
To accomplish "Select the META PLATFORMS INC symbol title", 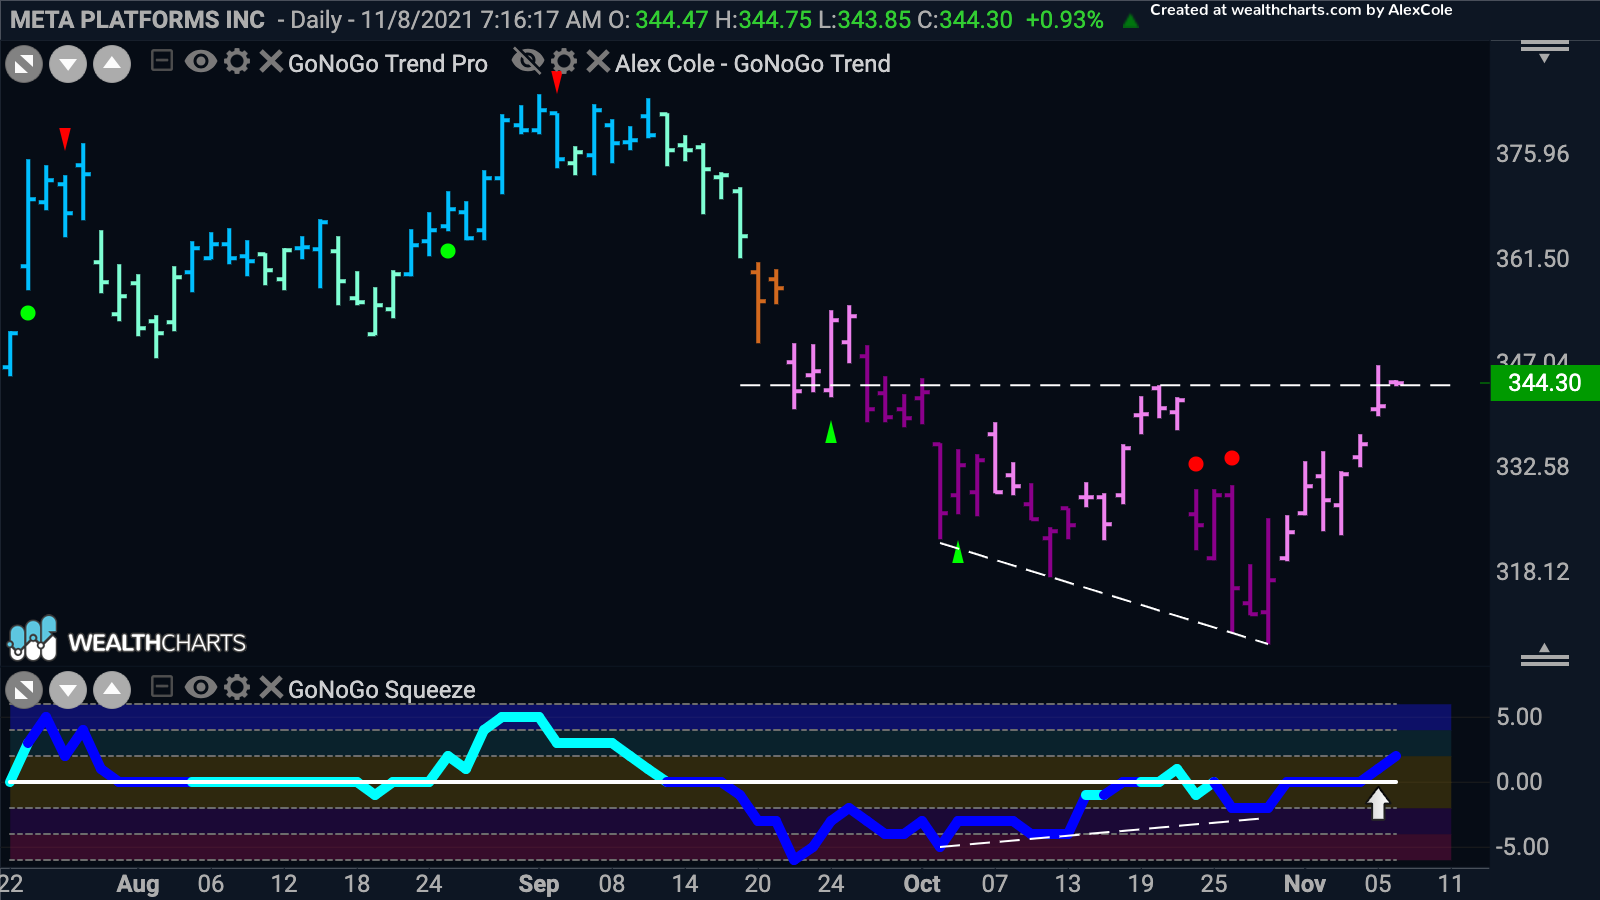I will (x=138, y=20).
